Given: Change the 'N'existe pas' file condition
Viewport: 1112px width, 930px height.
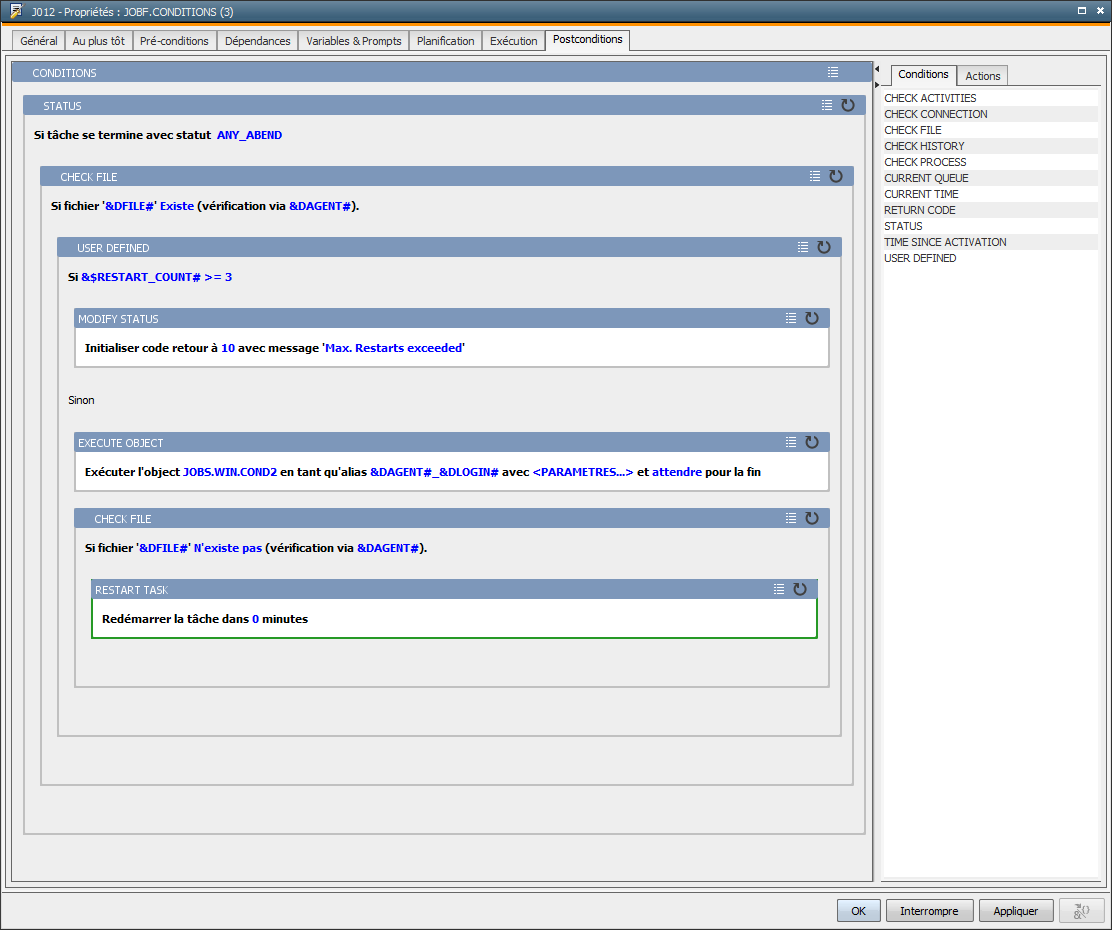Looking at the screenshot, I should [228, 548].
